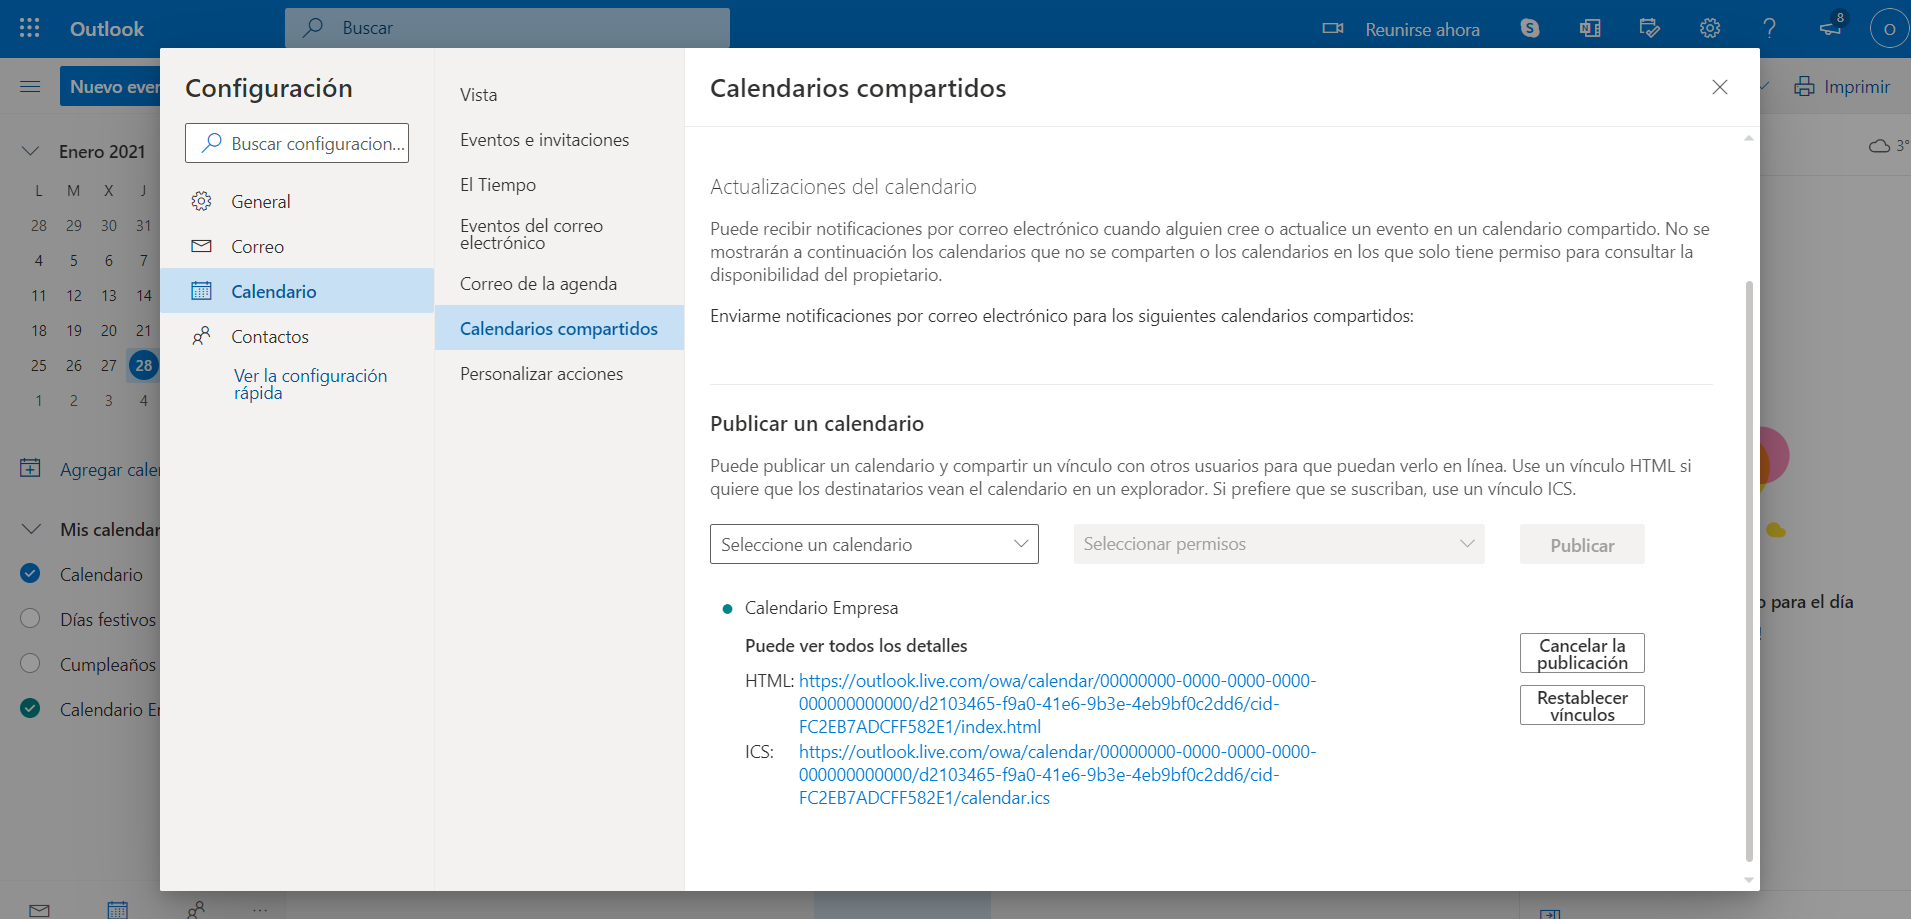
Task: Click the help question mark icon
Action: [x=1769, y=28]
